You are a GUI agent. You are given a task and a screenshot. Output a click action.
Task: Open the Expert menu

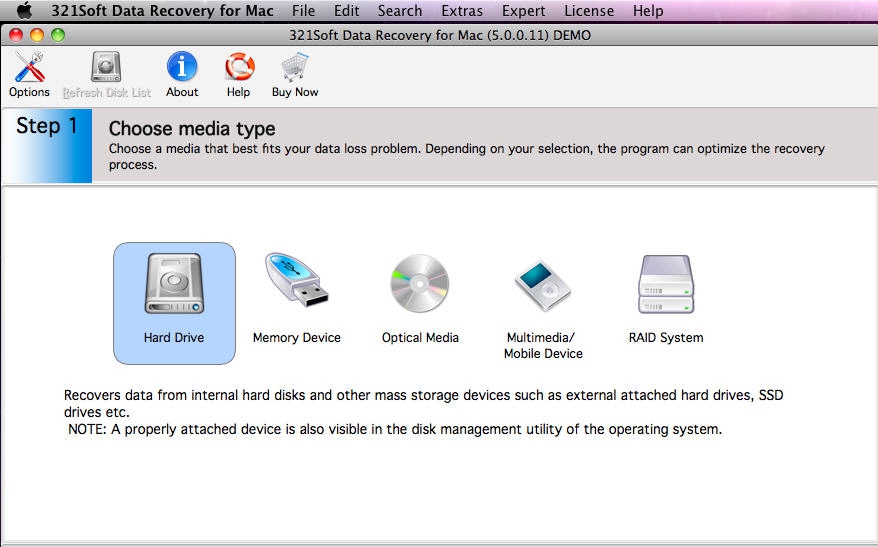[x=524, y=11]
